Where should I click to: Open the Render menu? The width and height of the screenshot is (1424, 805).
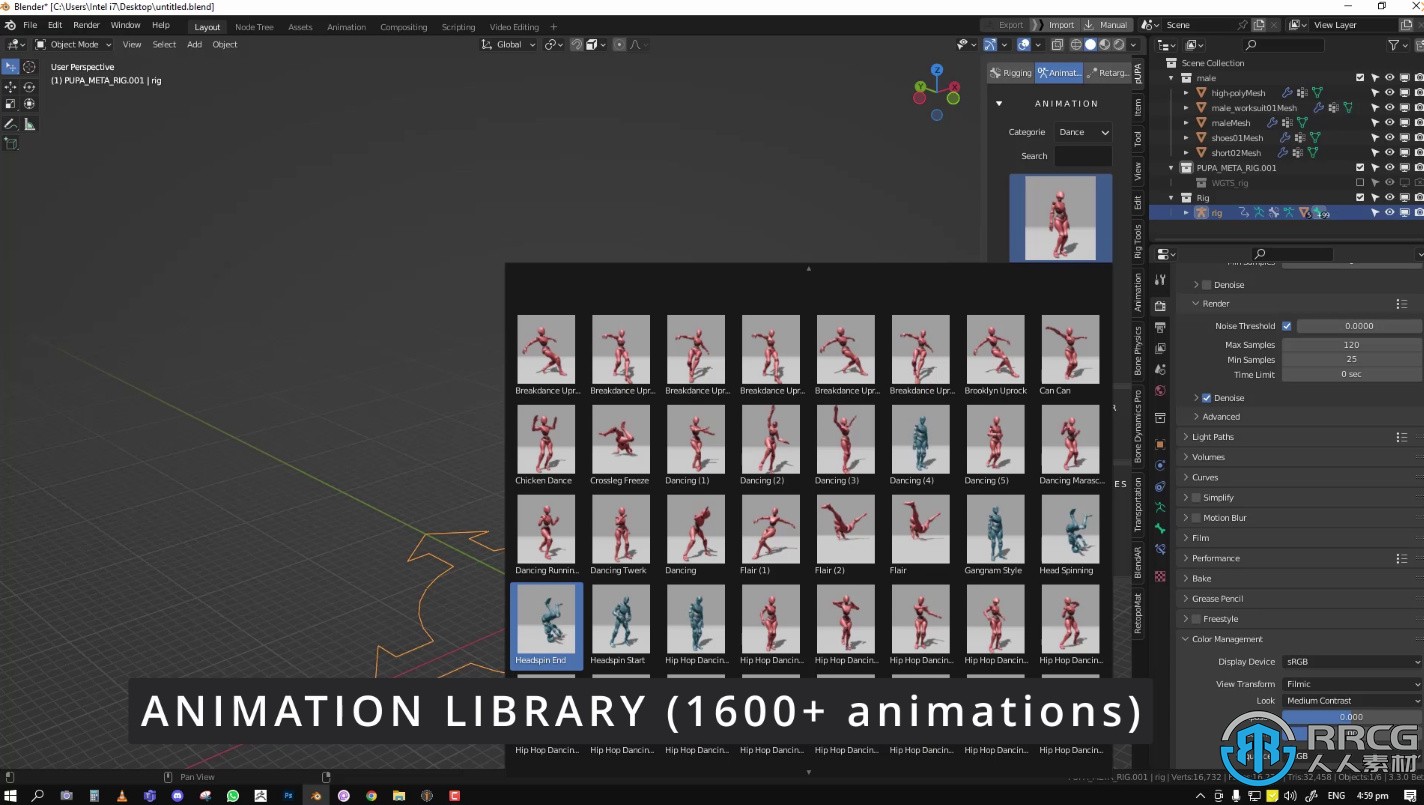87,25
